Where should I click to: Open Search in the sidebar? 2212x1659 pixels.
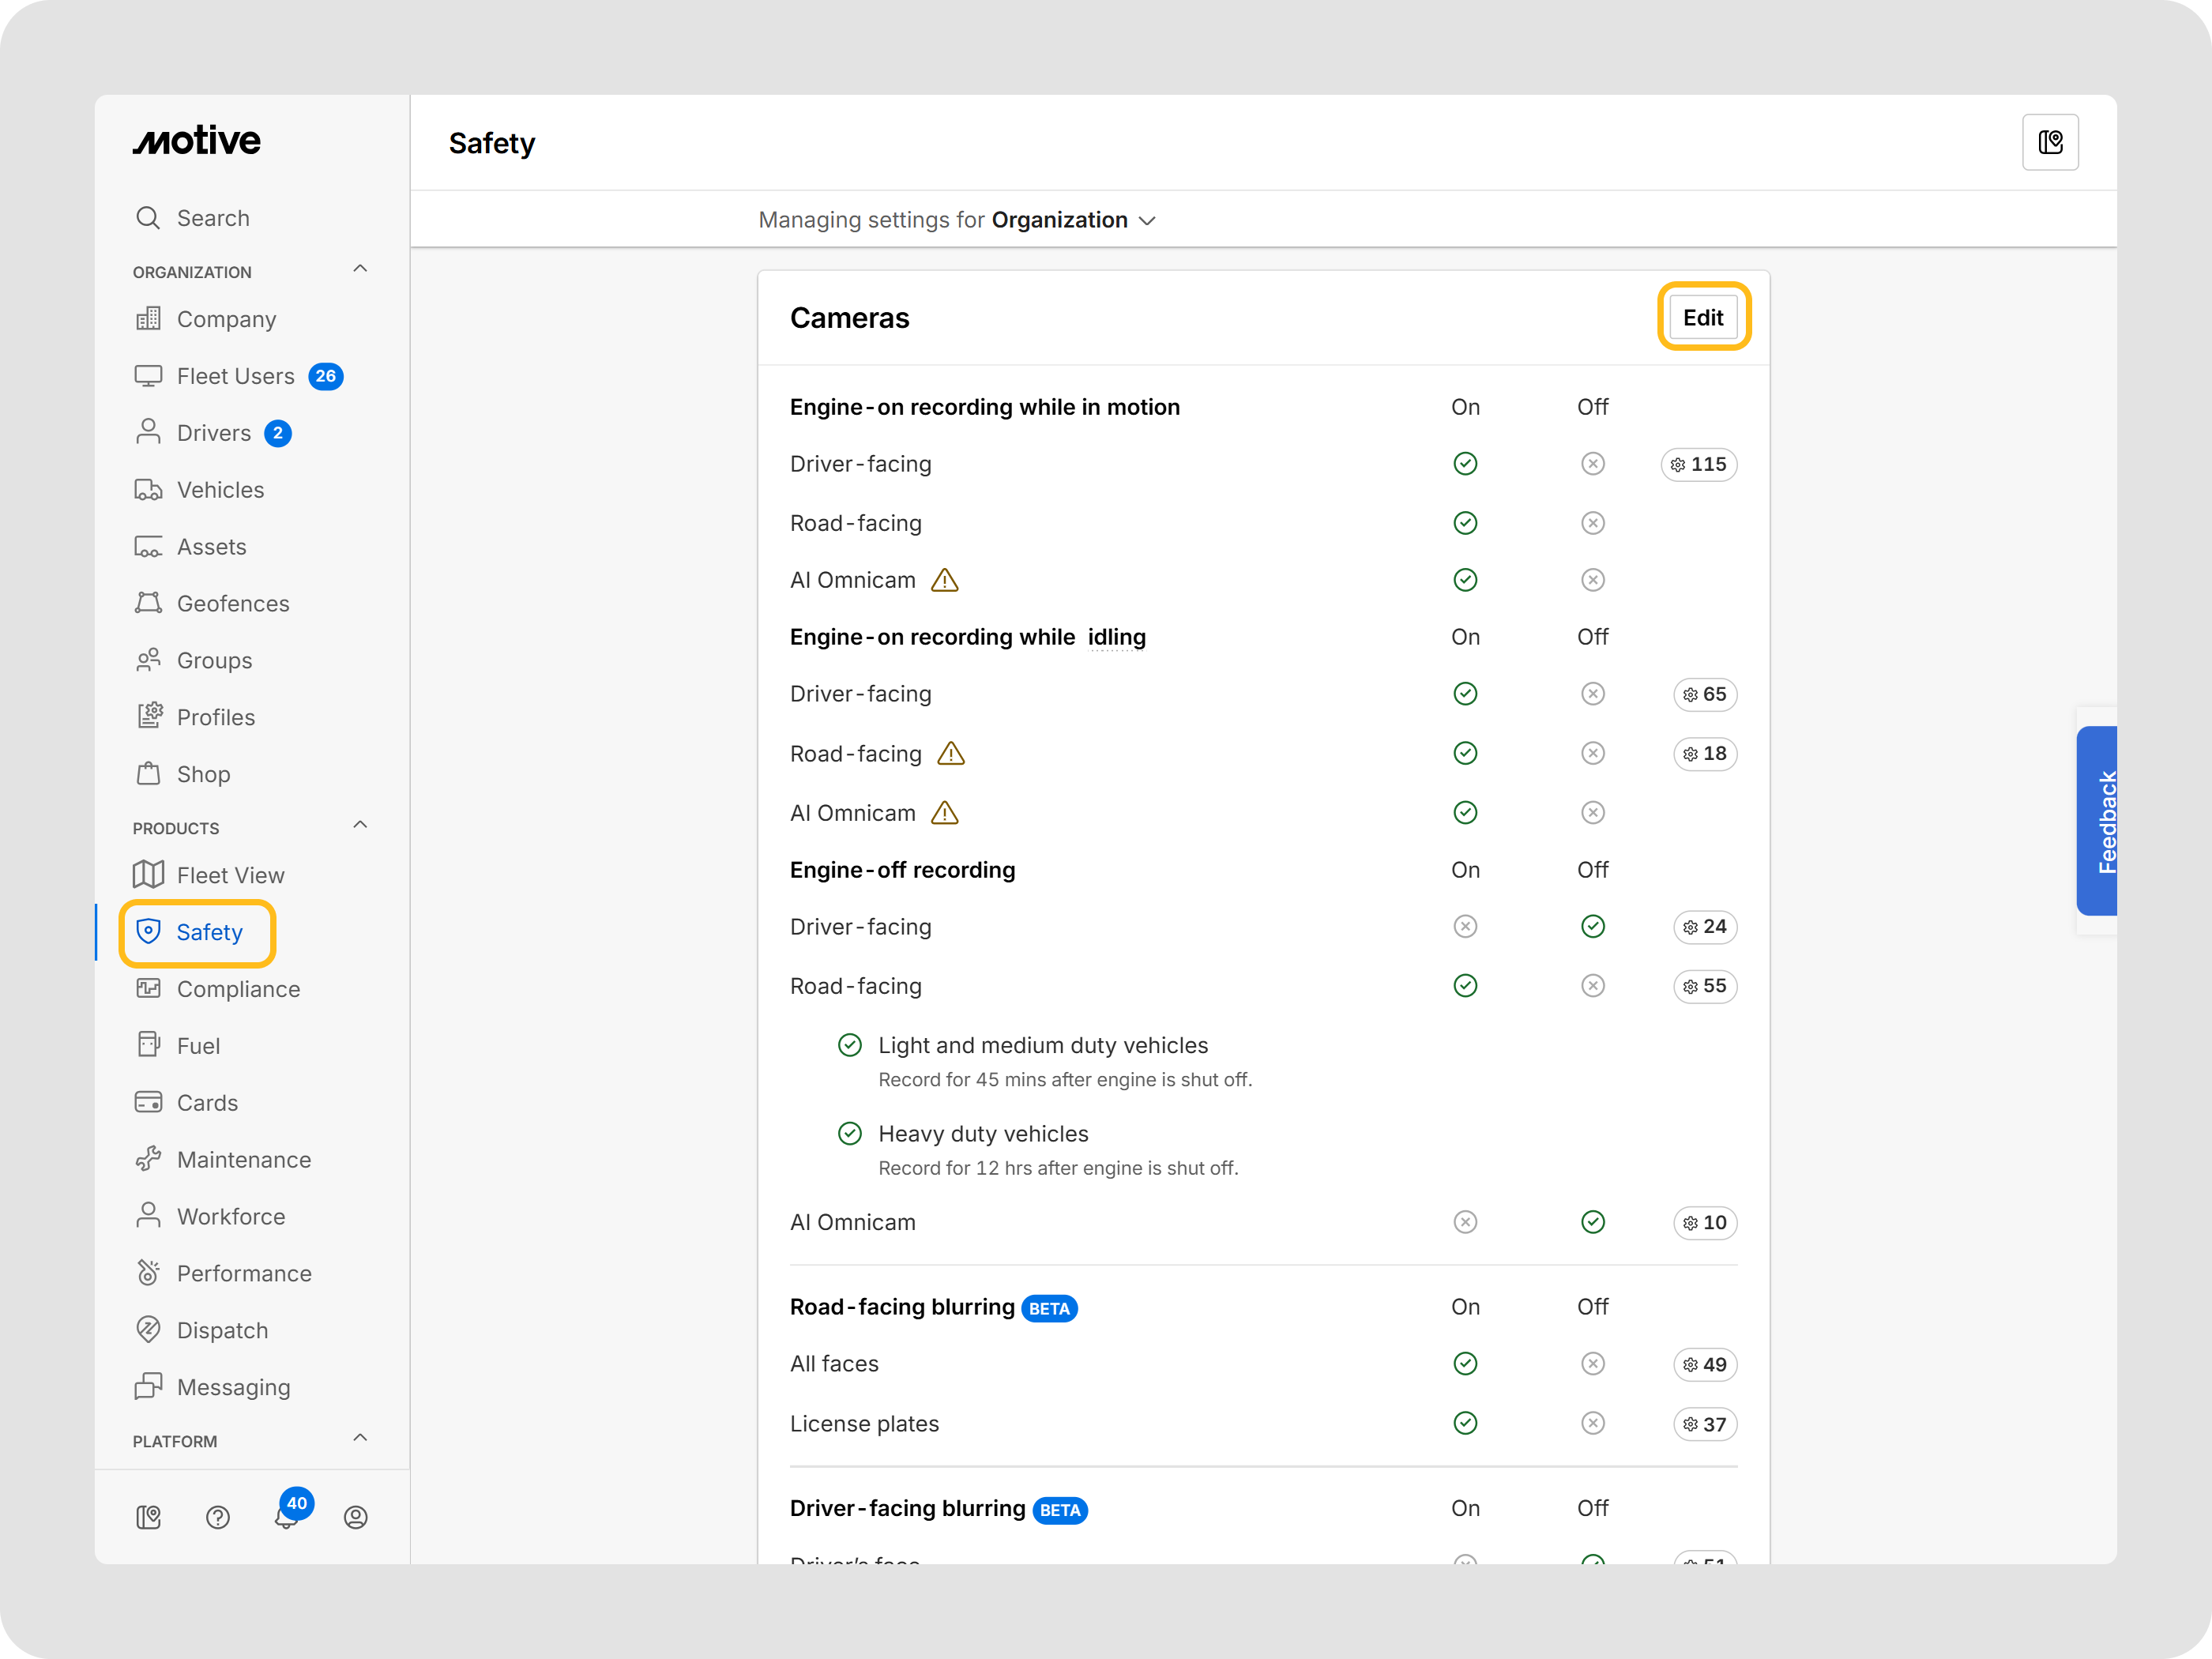point(193,218)
